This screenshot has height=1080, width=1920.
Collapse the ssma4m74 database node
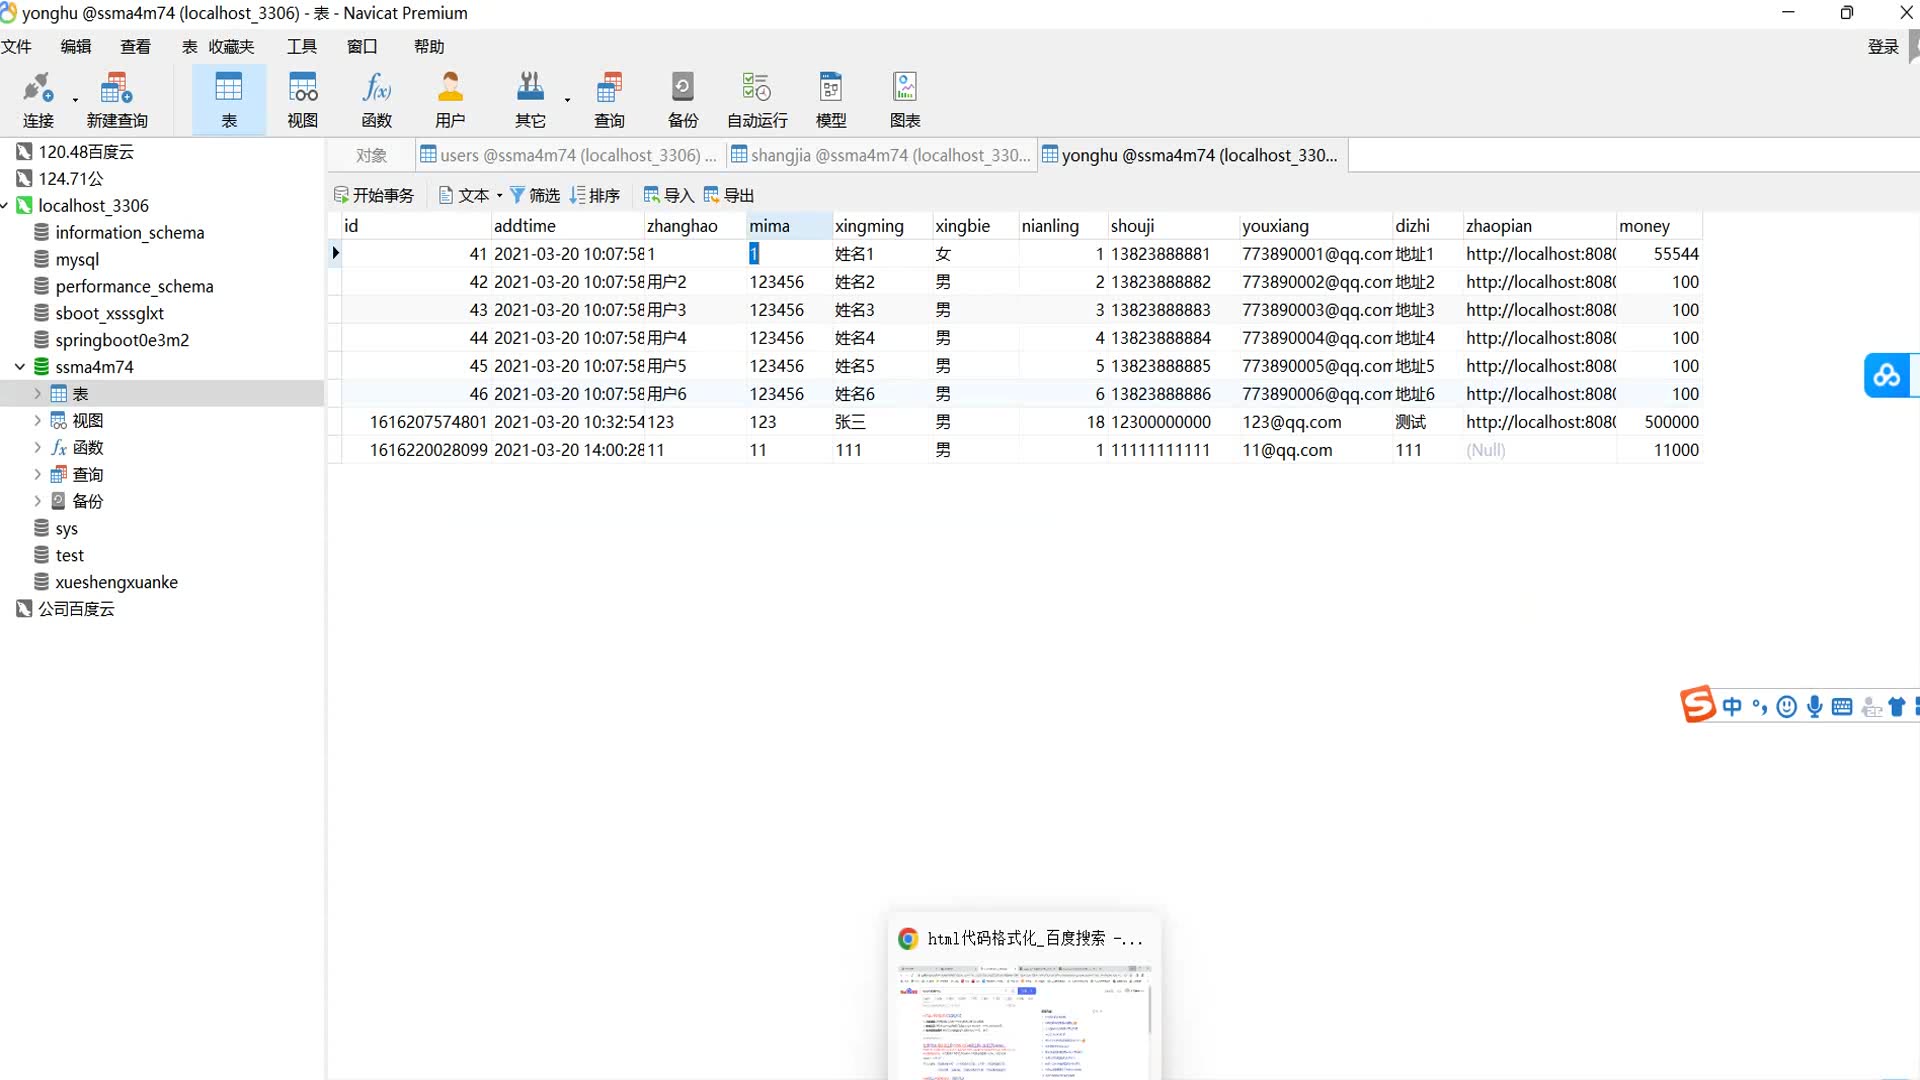pyautogui.click(x=19, y=367)
